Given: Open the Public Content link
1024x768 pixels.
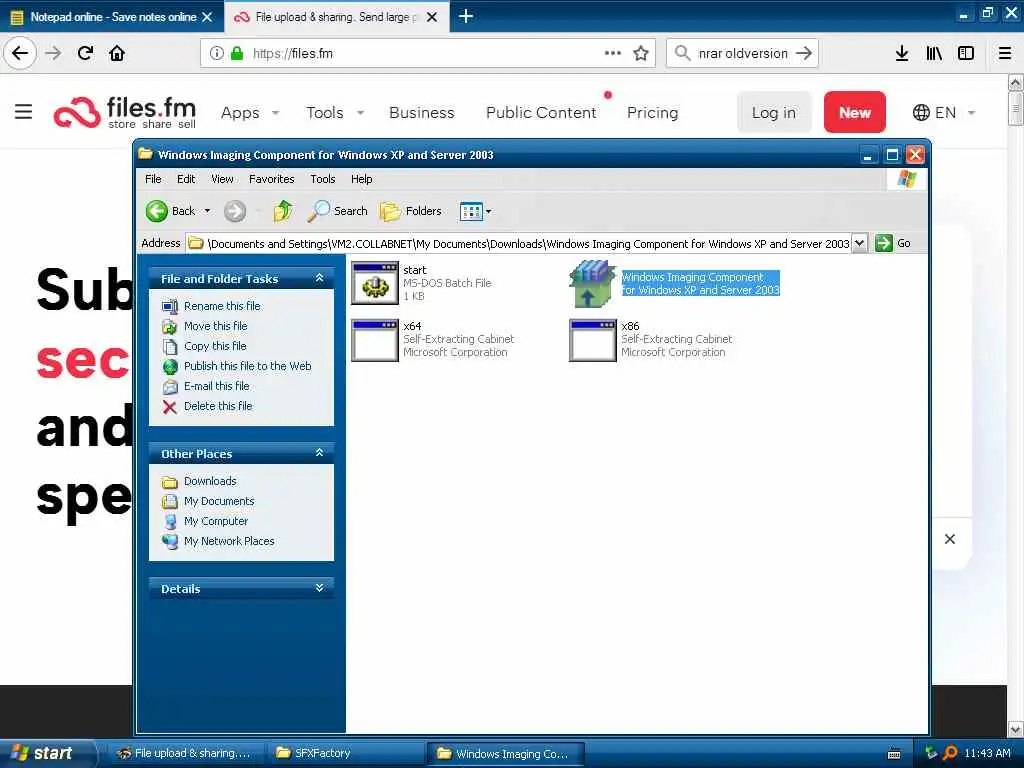Looking at the screenshot, I should click(541, 112).
